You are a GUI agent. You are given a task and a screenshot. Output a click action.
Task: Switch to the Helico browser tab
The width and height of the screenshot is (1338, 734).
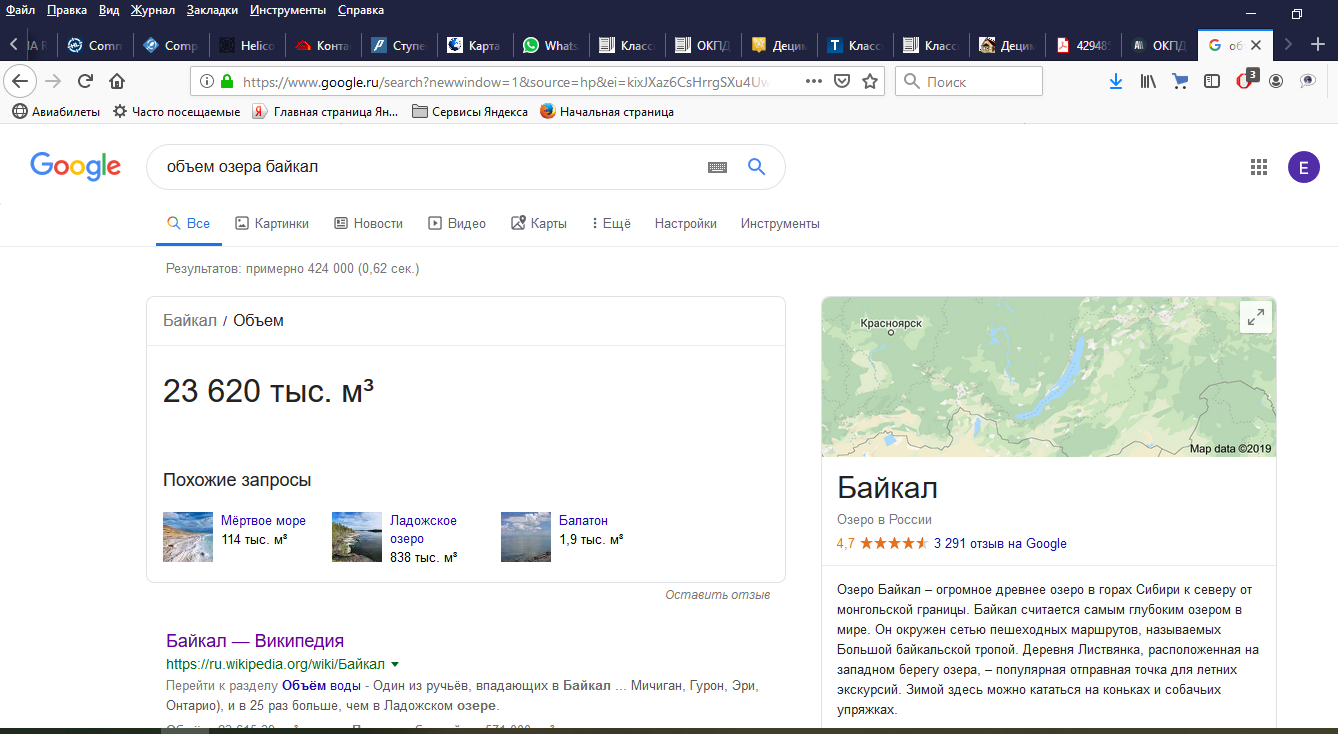[x=247, y=45]
